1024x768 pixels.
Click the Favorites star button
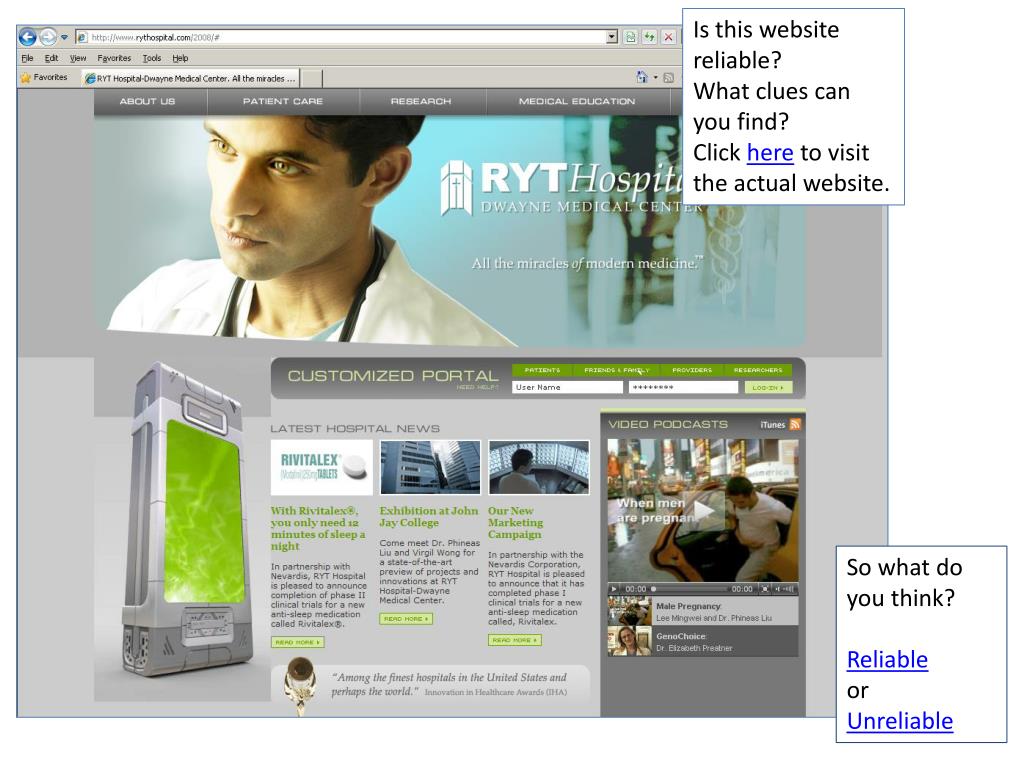point(44,78)
